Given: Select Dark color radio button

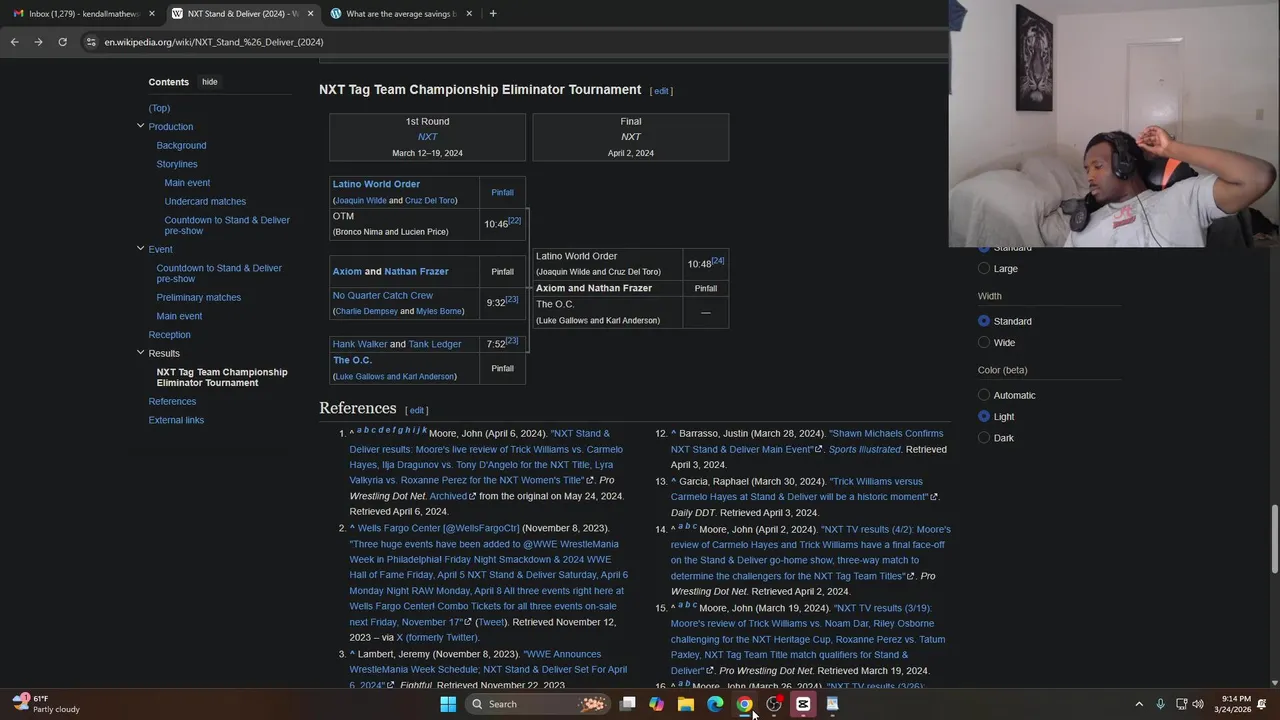Looking at the screenshot, I should (x=984, y=437).
